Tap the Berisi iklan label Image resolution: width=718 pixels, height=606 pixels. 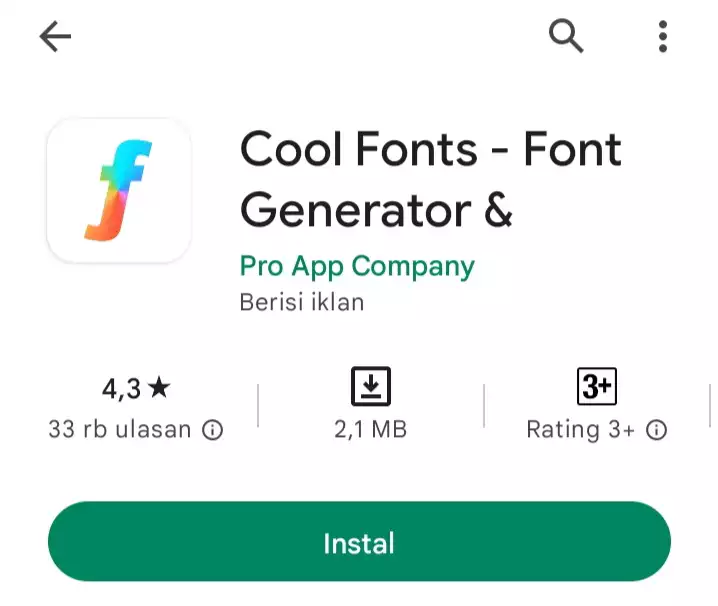[x=302, y=302]
